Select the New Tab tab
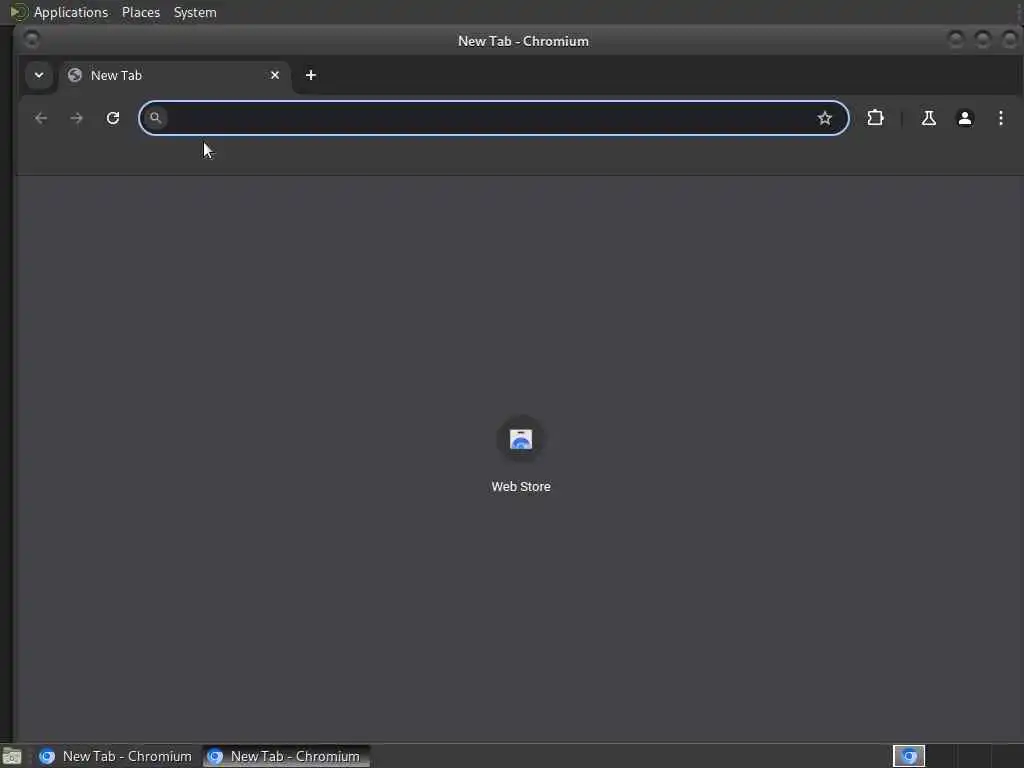This screenshot has width=1024, height=768. click(174, 76)
